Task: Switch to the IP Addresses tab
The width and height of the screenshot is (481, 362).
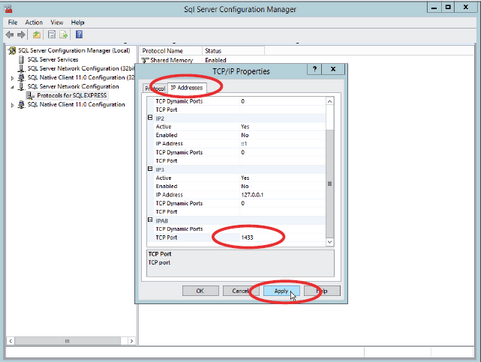Action: (x=187, y=88)
